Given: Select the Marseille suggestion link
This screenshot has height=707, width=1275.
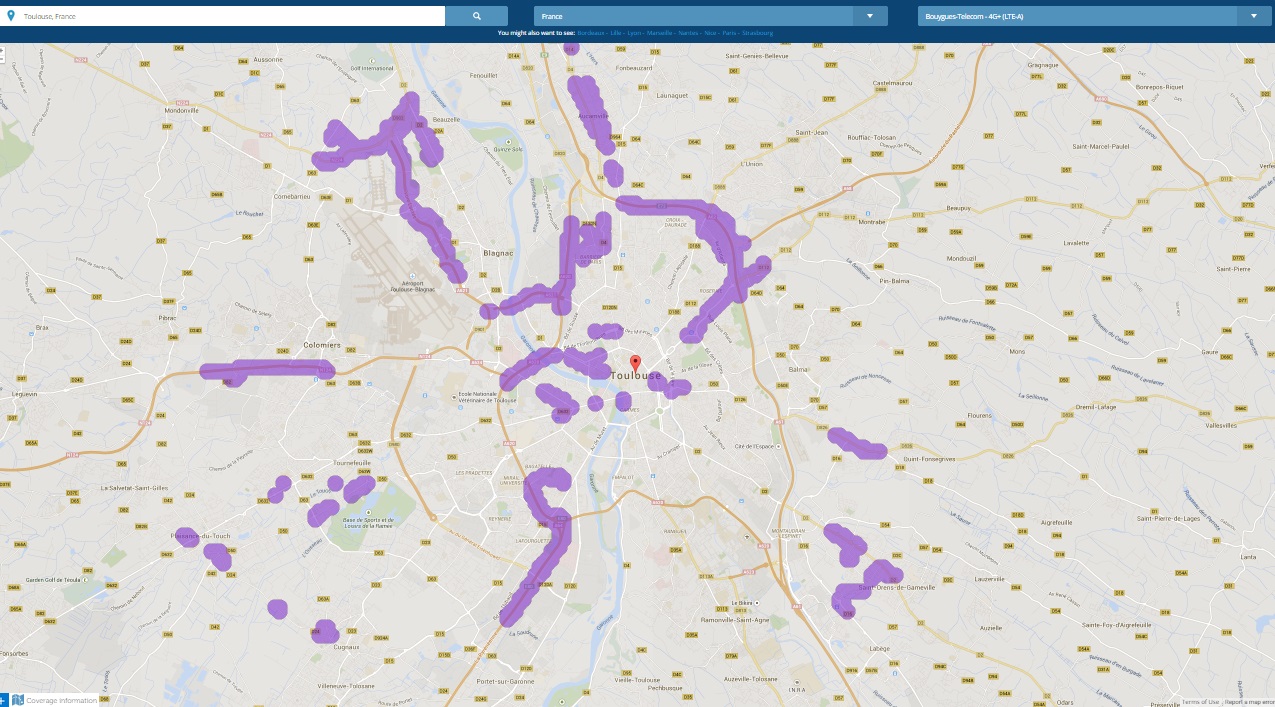Looking at the screenshot, I should tap(659, 33).
